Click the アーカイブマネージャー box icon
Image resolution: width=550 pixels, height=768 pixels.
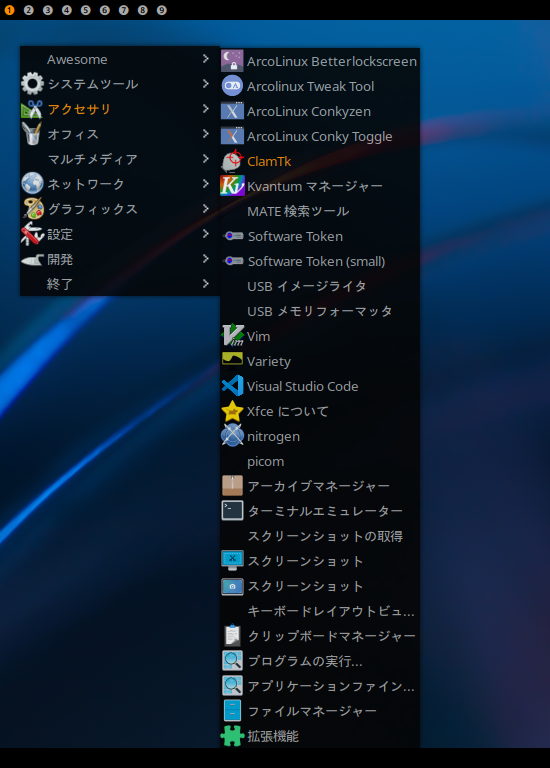(x=232, y=486)
